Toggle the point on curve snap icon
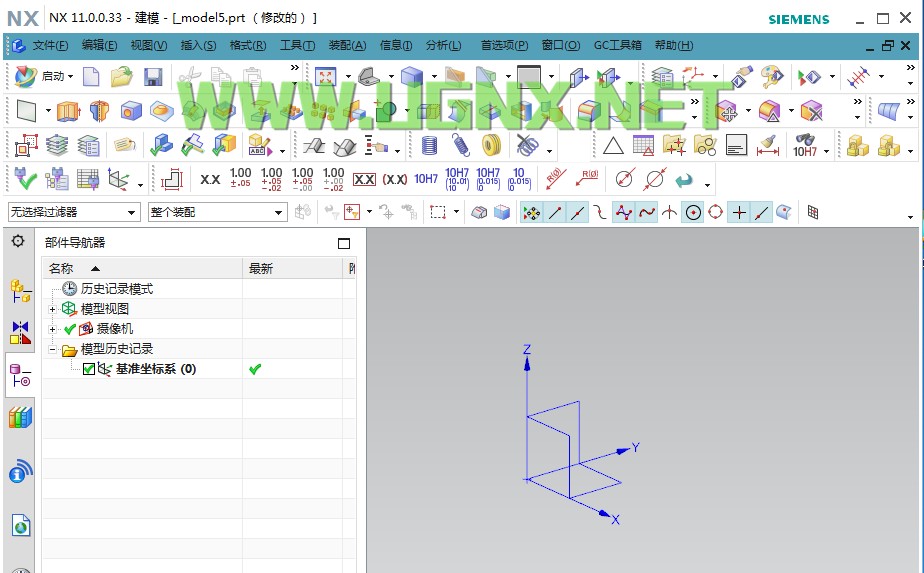Image resolution: width=924 pixels, height=573 pixels. point(762,212)
